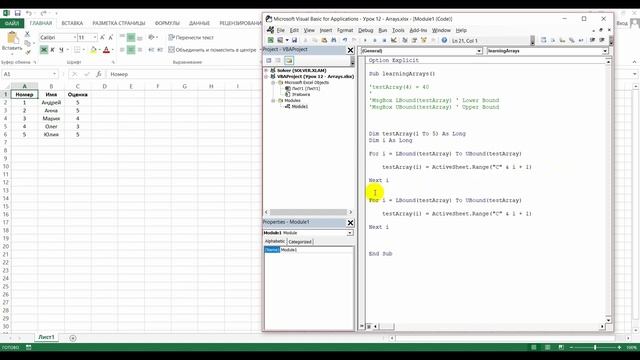Click the blue Help question mark icon
The image size is (640, 360).
[444, 40]
